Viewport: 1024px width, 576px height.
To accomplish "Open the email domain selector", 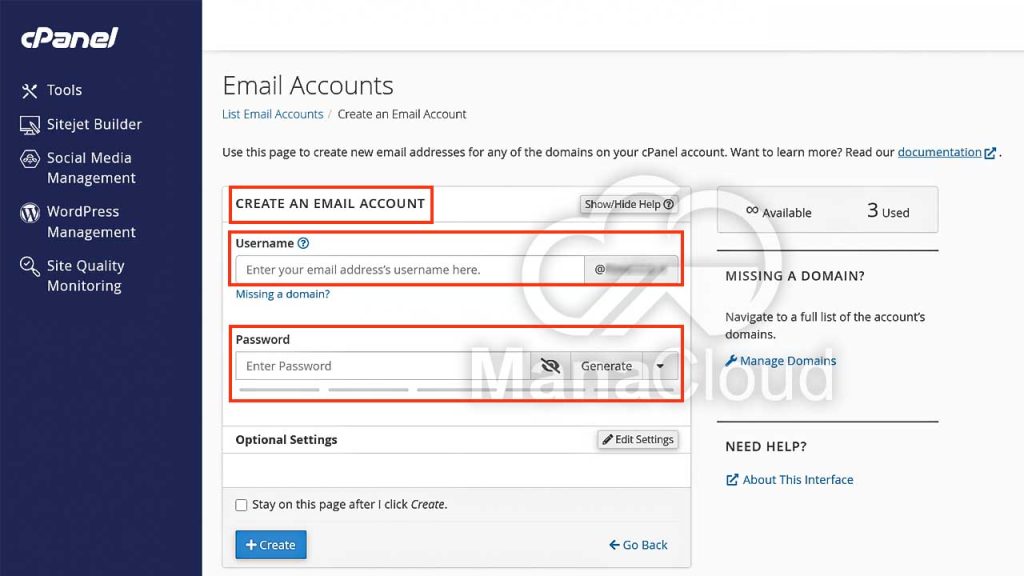I will click(x=631, y=270).
